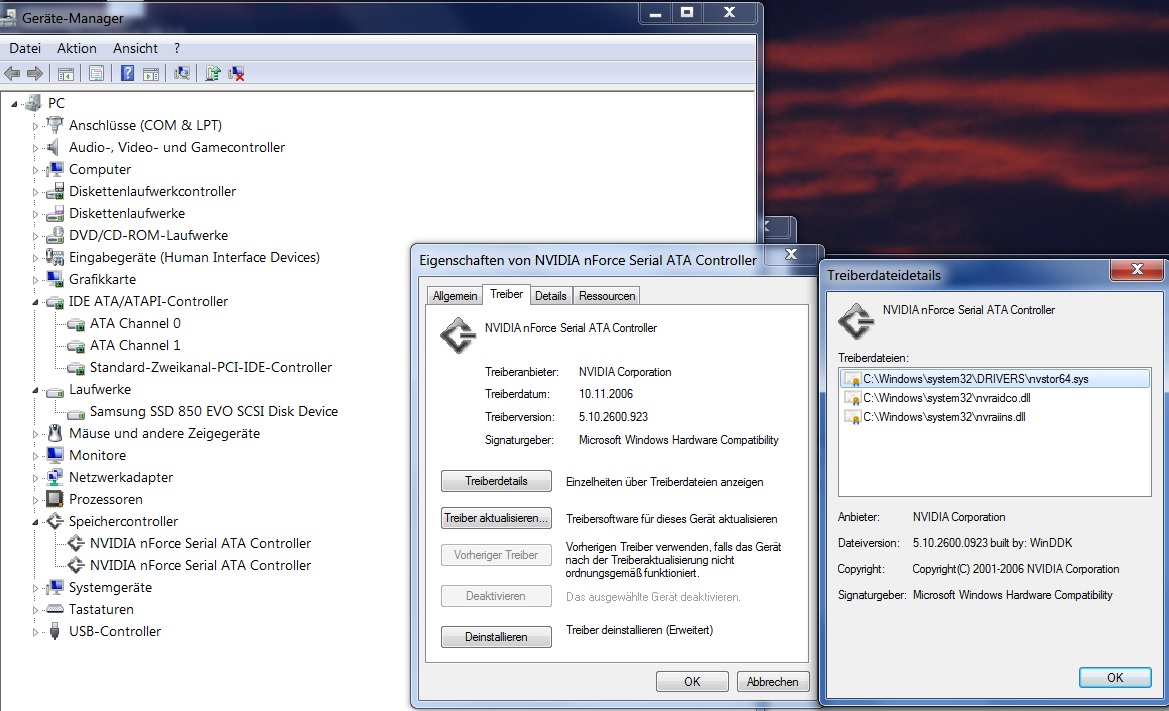Click the blue Help question mark icon

(x=127, y=73)
